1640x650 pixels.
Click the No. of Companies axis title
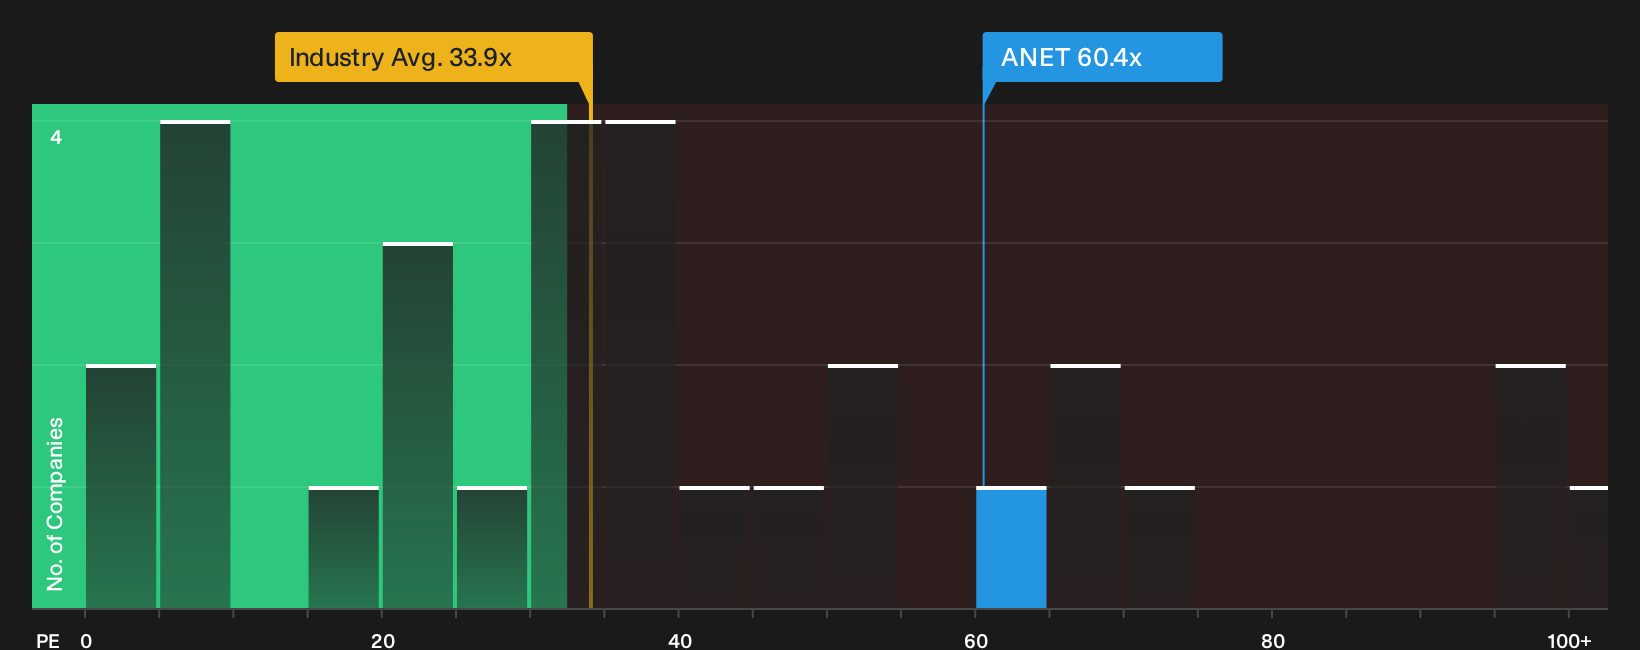pyautogui.click(x=55, y=504)
